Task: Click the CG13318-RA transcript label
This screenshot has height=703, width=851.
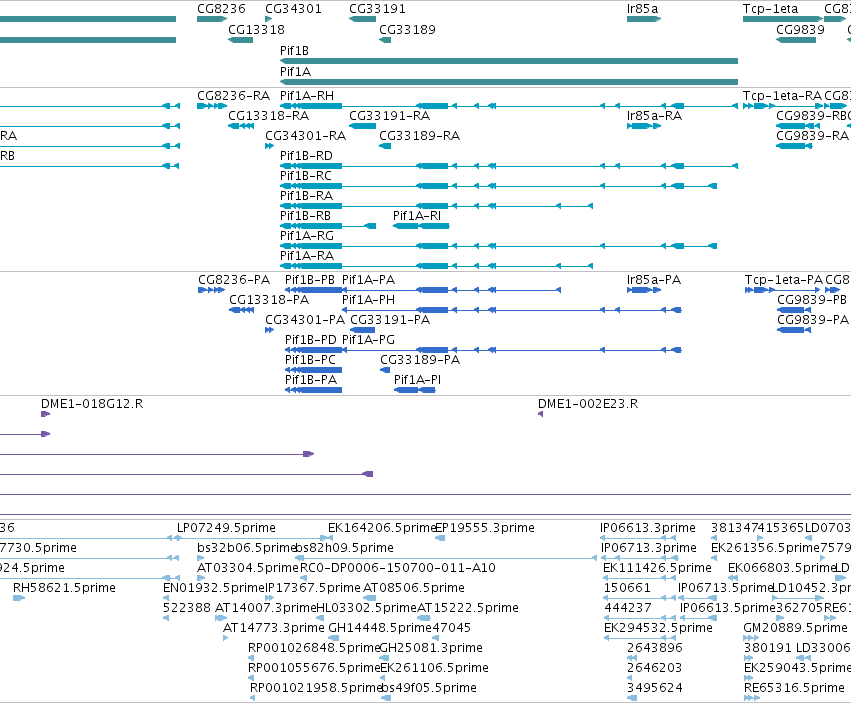Action: 268,116
